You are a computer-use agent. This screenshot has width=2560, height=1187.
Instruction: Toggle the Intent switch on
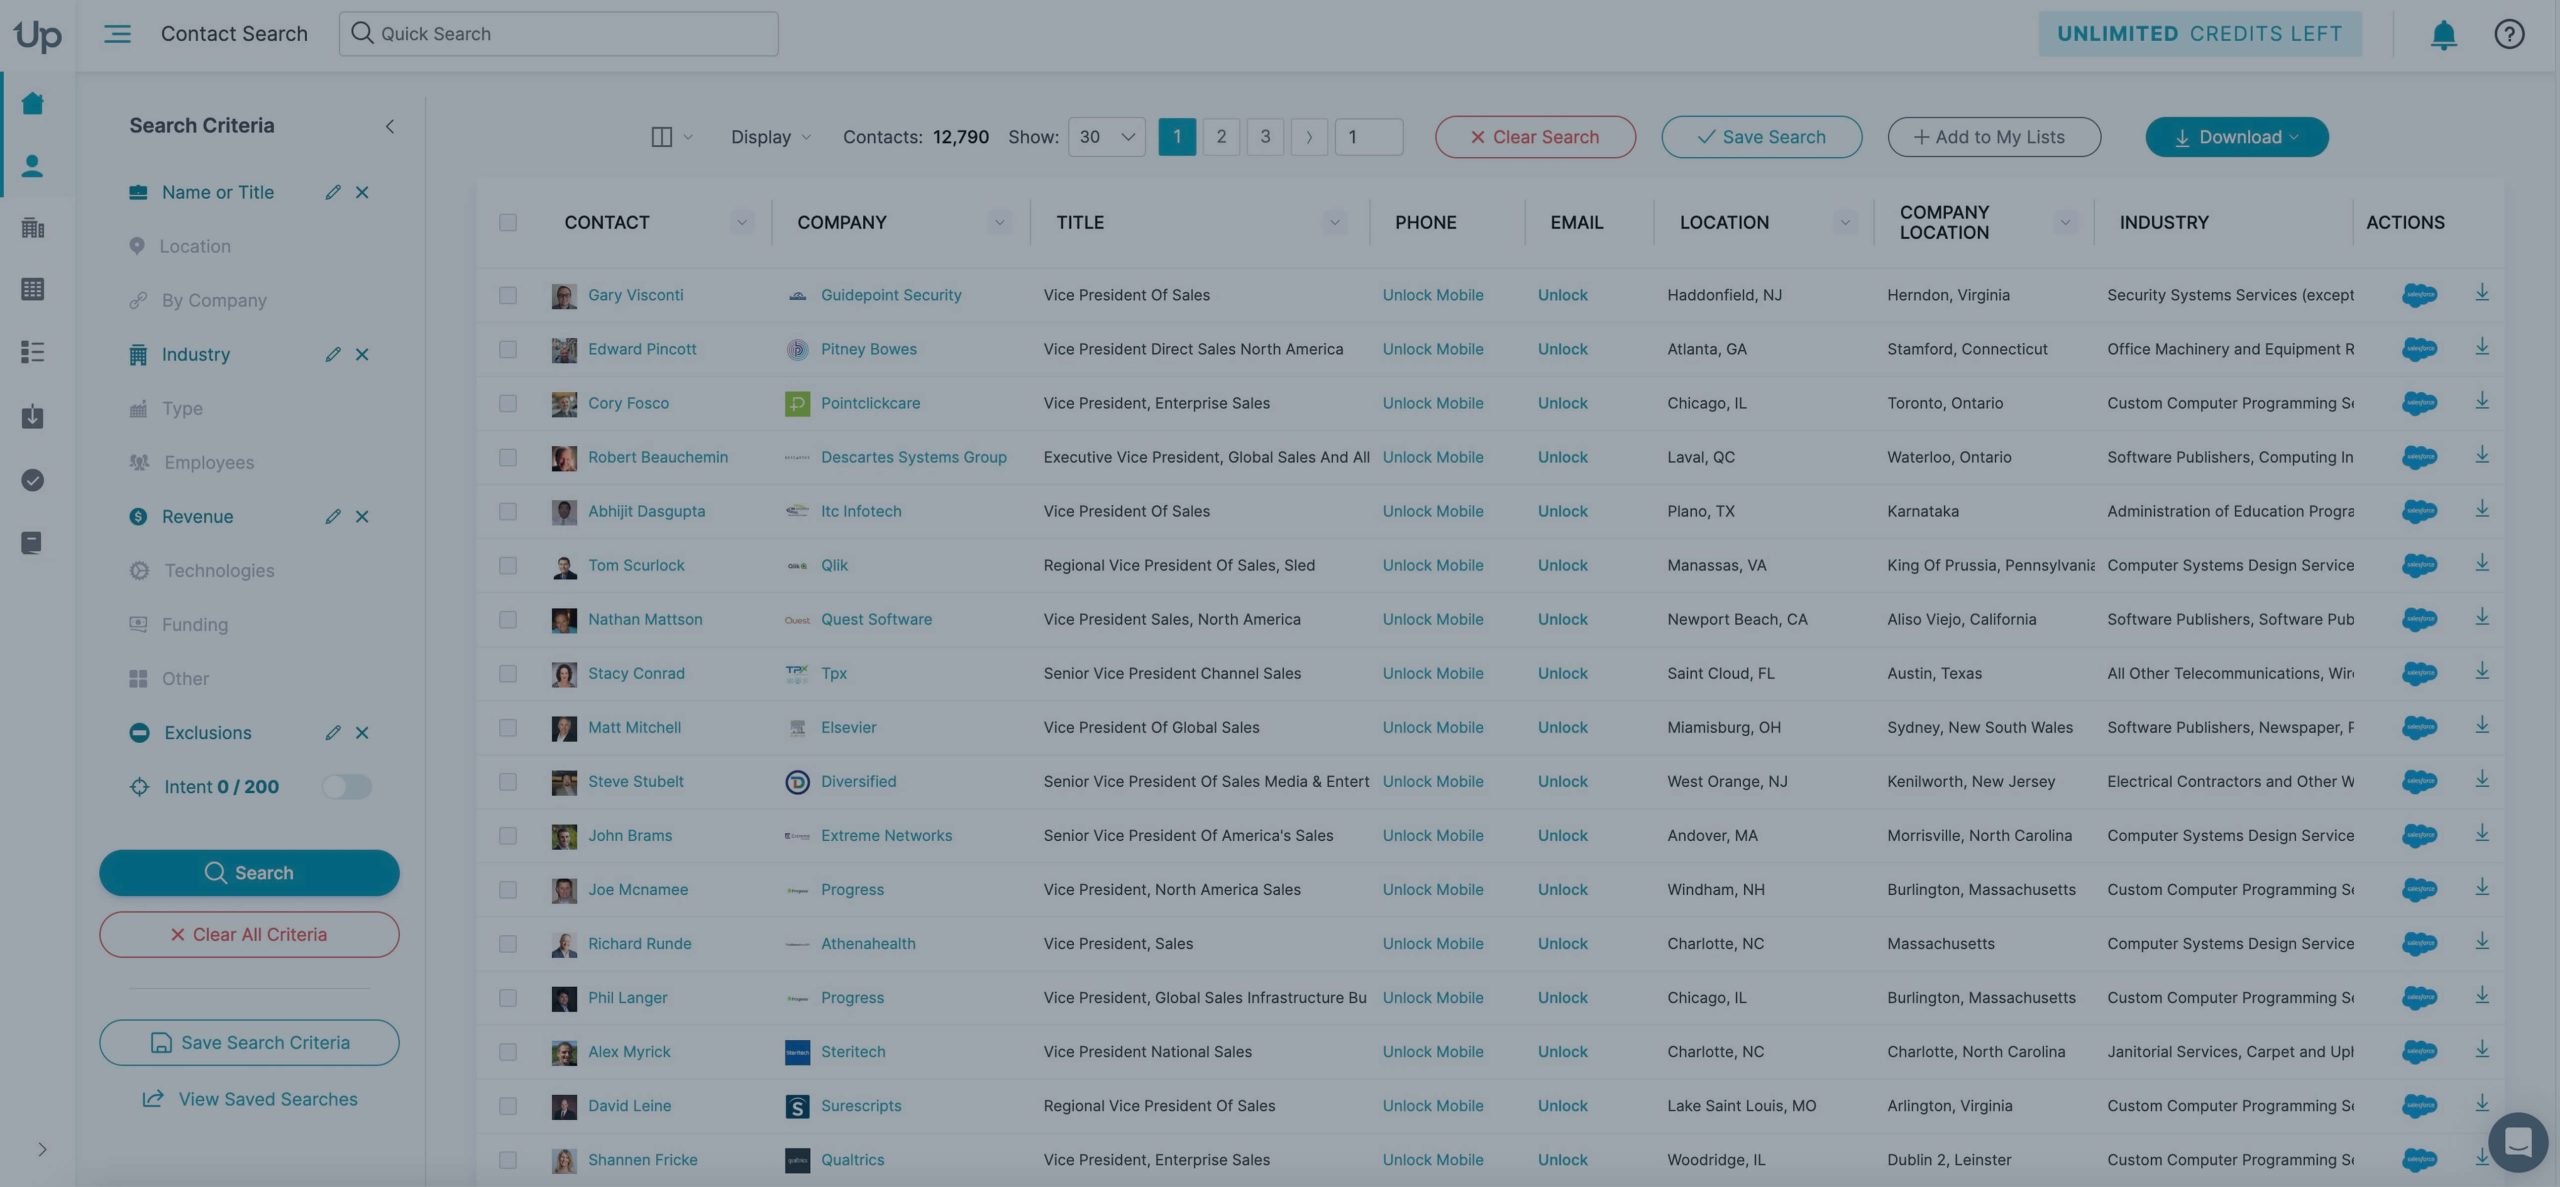point(346,787)
